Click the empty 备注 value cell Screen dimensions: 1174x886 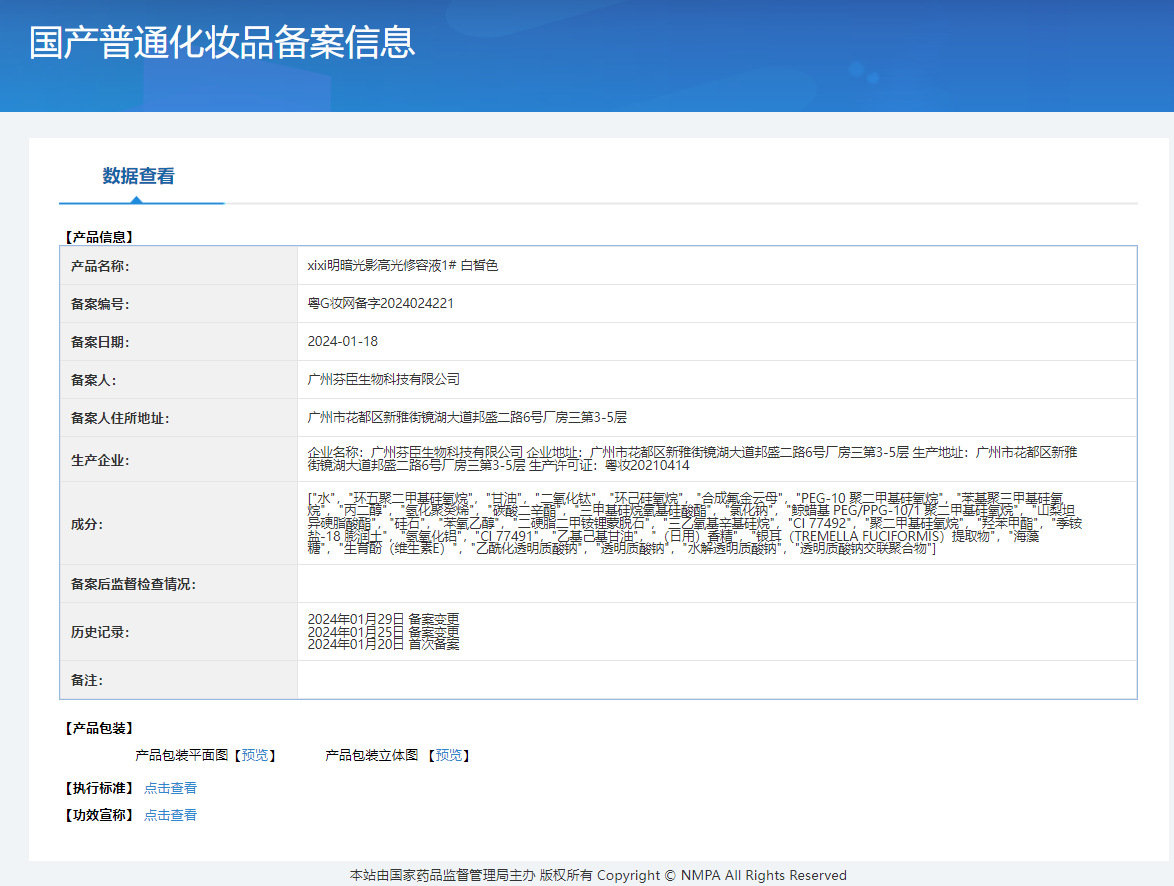(x=716, y=680)
